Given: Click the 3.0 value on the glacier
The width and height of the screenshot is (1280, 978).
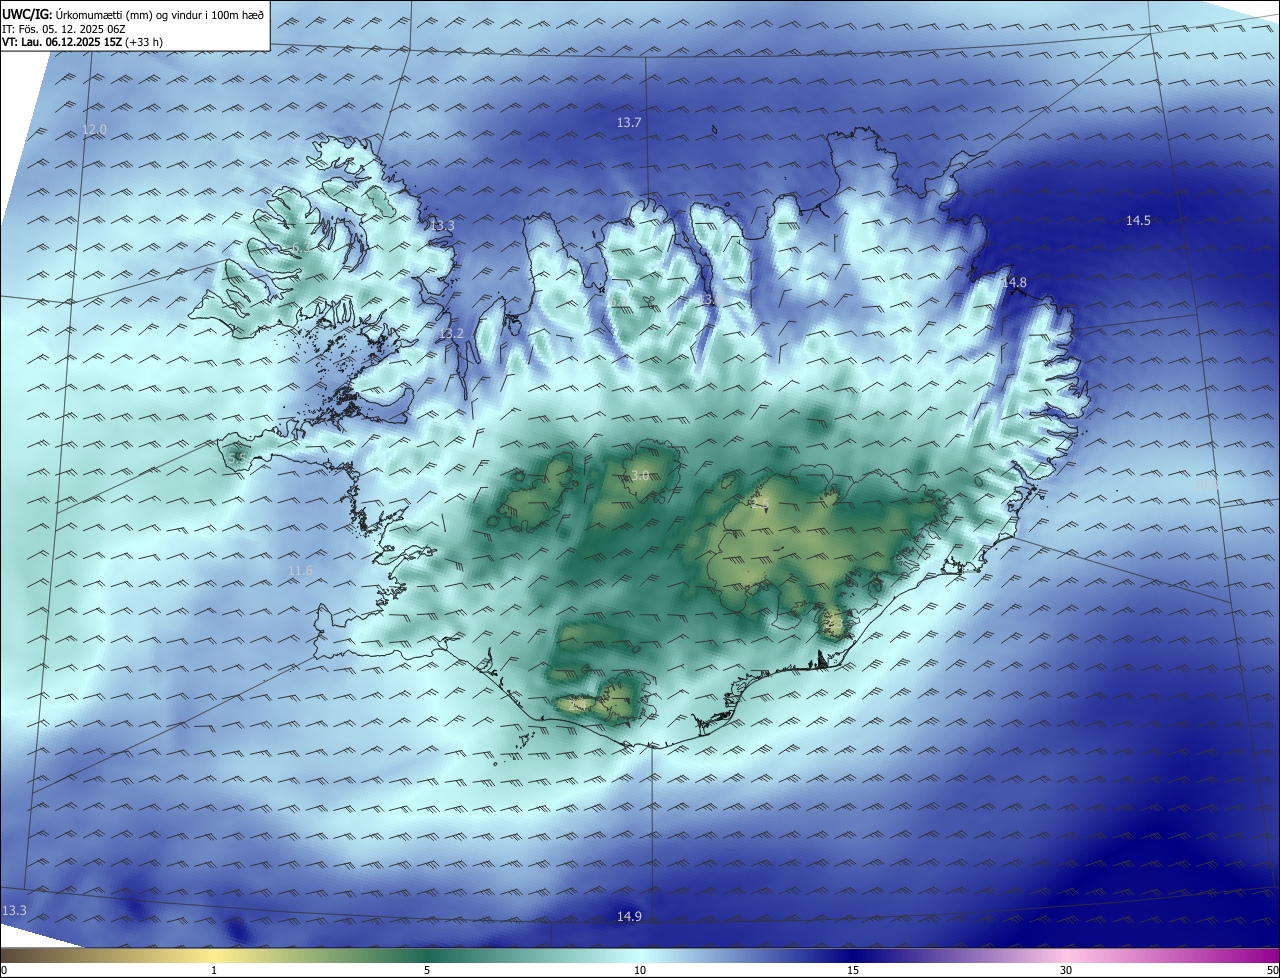Looking at the screenshot, I should point(640,476).
